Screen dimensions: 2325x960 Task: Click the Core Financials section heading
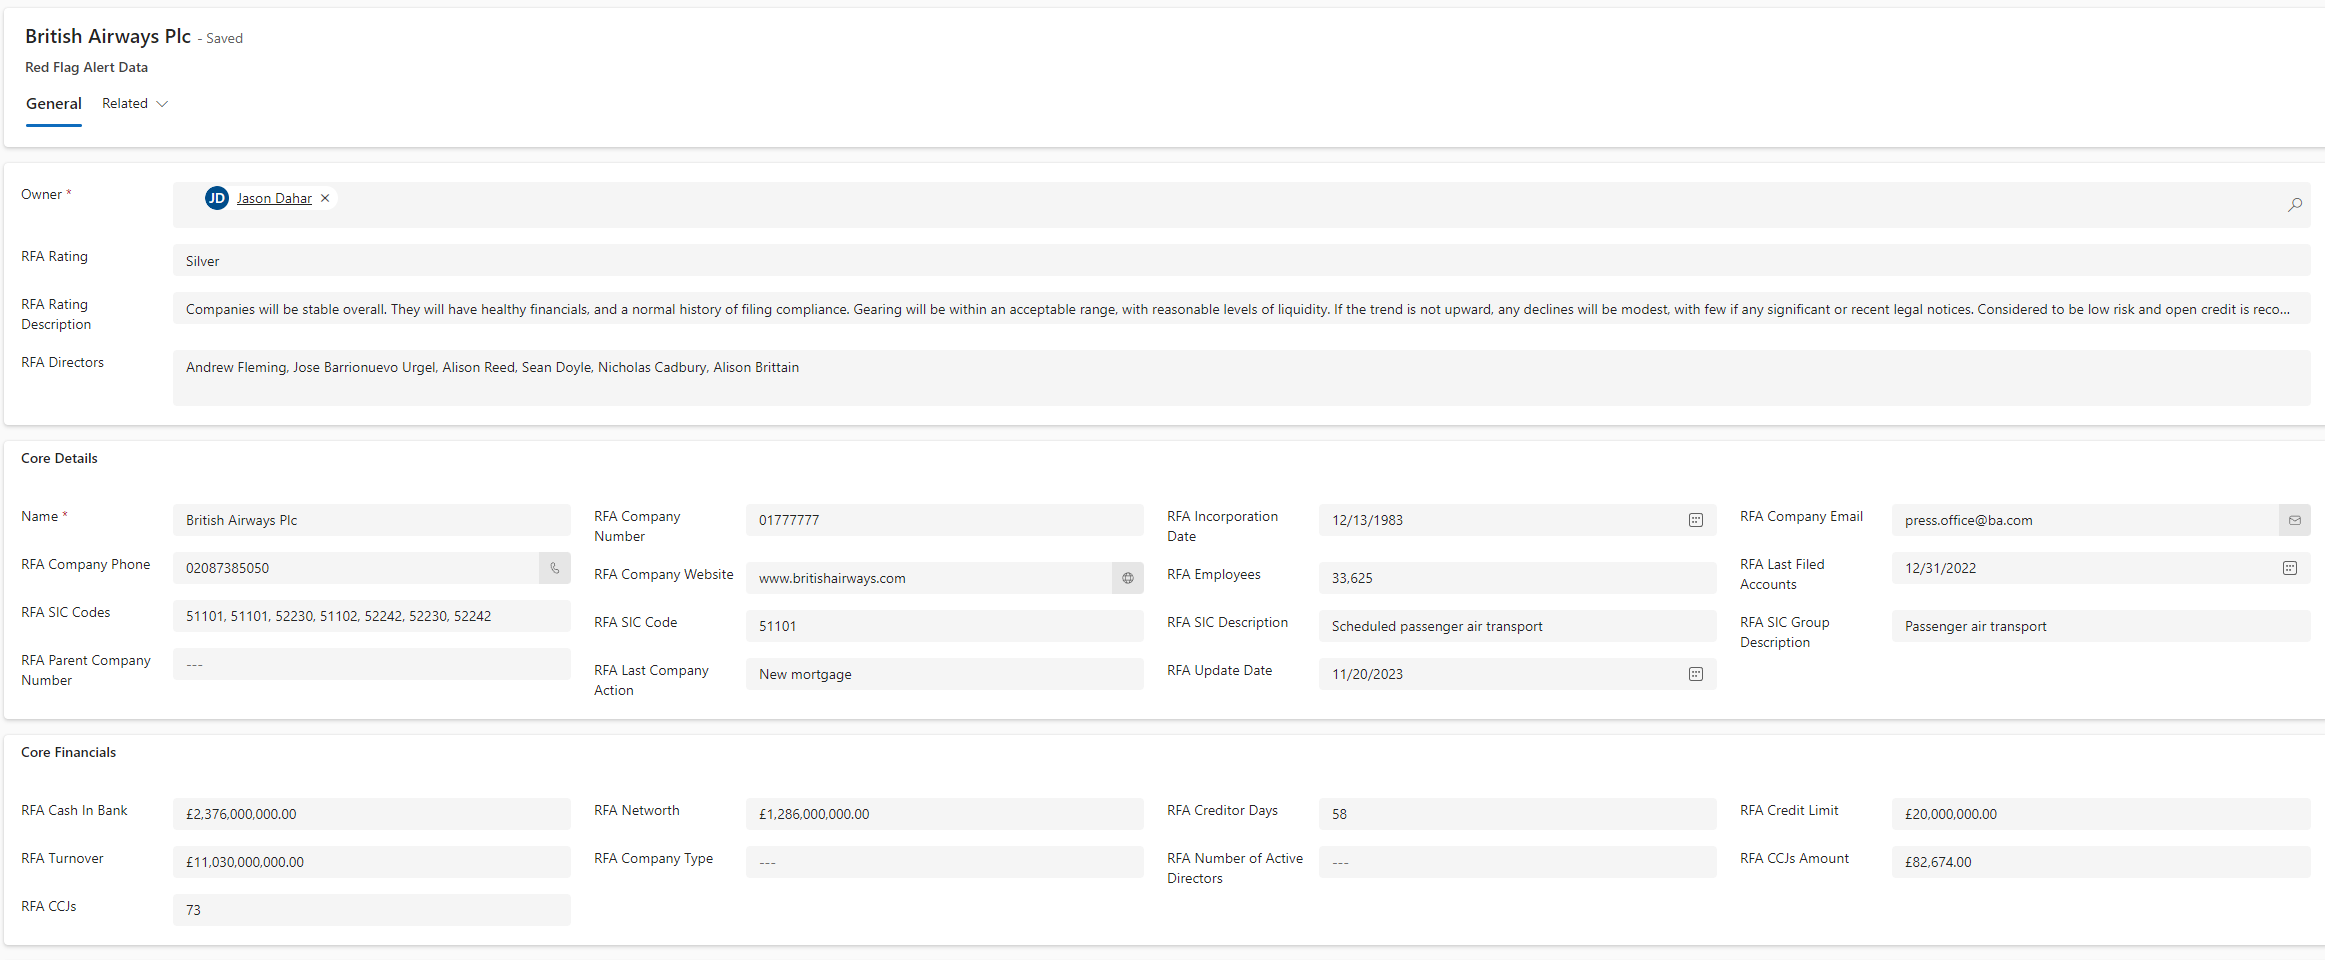click(68, 752)
